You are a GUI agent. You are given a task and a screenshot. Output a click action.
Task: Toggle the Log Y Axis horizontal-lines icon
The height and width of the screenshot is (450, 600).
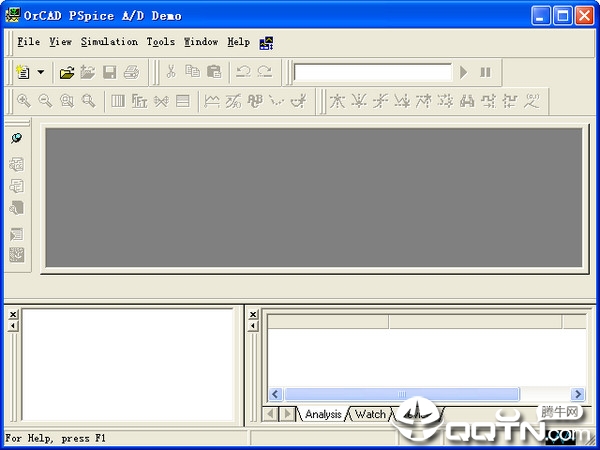click(183, 101)
